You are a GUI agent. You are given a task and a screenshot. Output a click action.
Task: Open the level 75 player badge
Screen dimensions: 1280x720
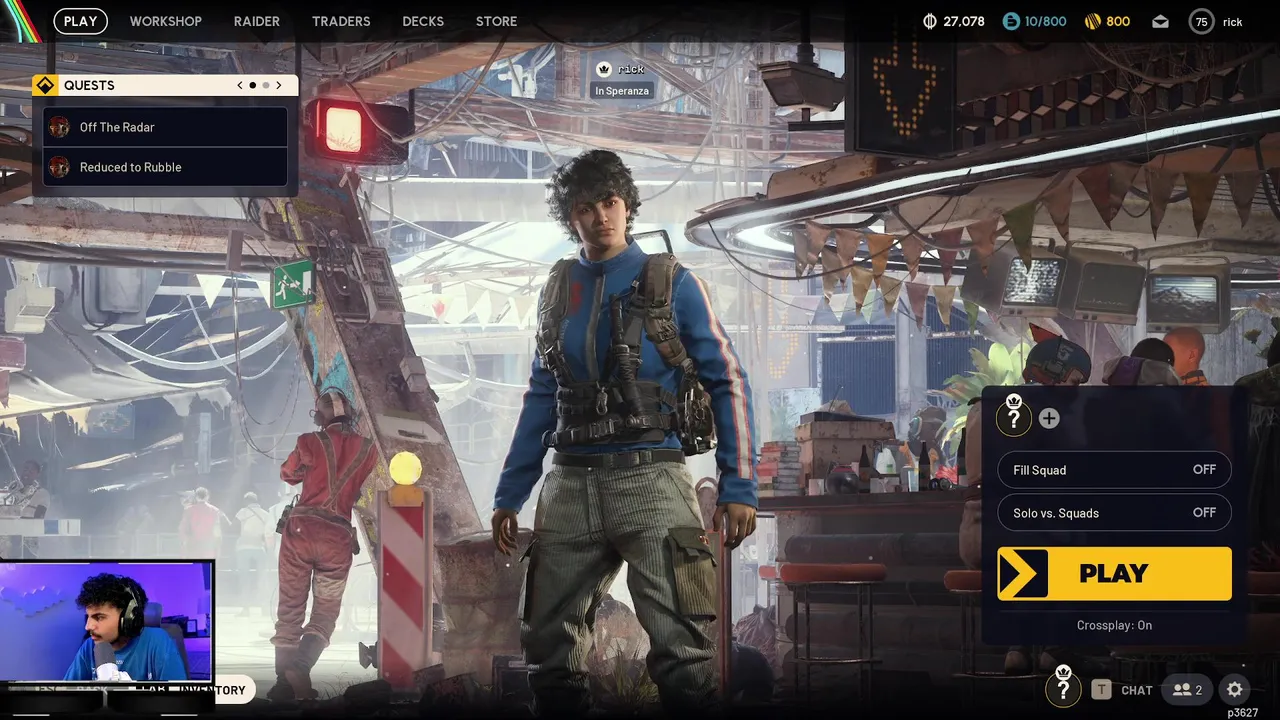pos(1201,22)
